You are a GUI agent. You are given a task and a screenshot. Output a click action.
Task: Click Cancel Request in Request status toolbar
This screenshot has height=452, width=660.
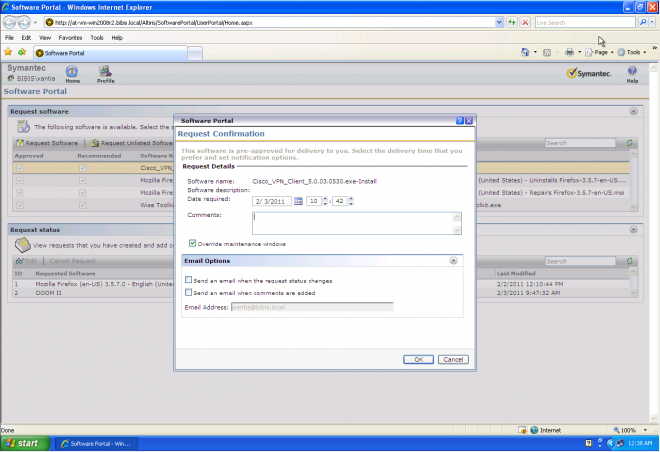coord(72,261)
